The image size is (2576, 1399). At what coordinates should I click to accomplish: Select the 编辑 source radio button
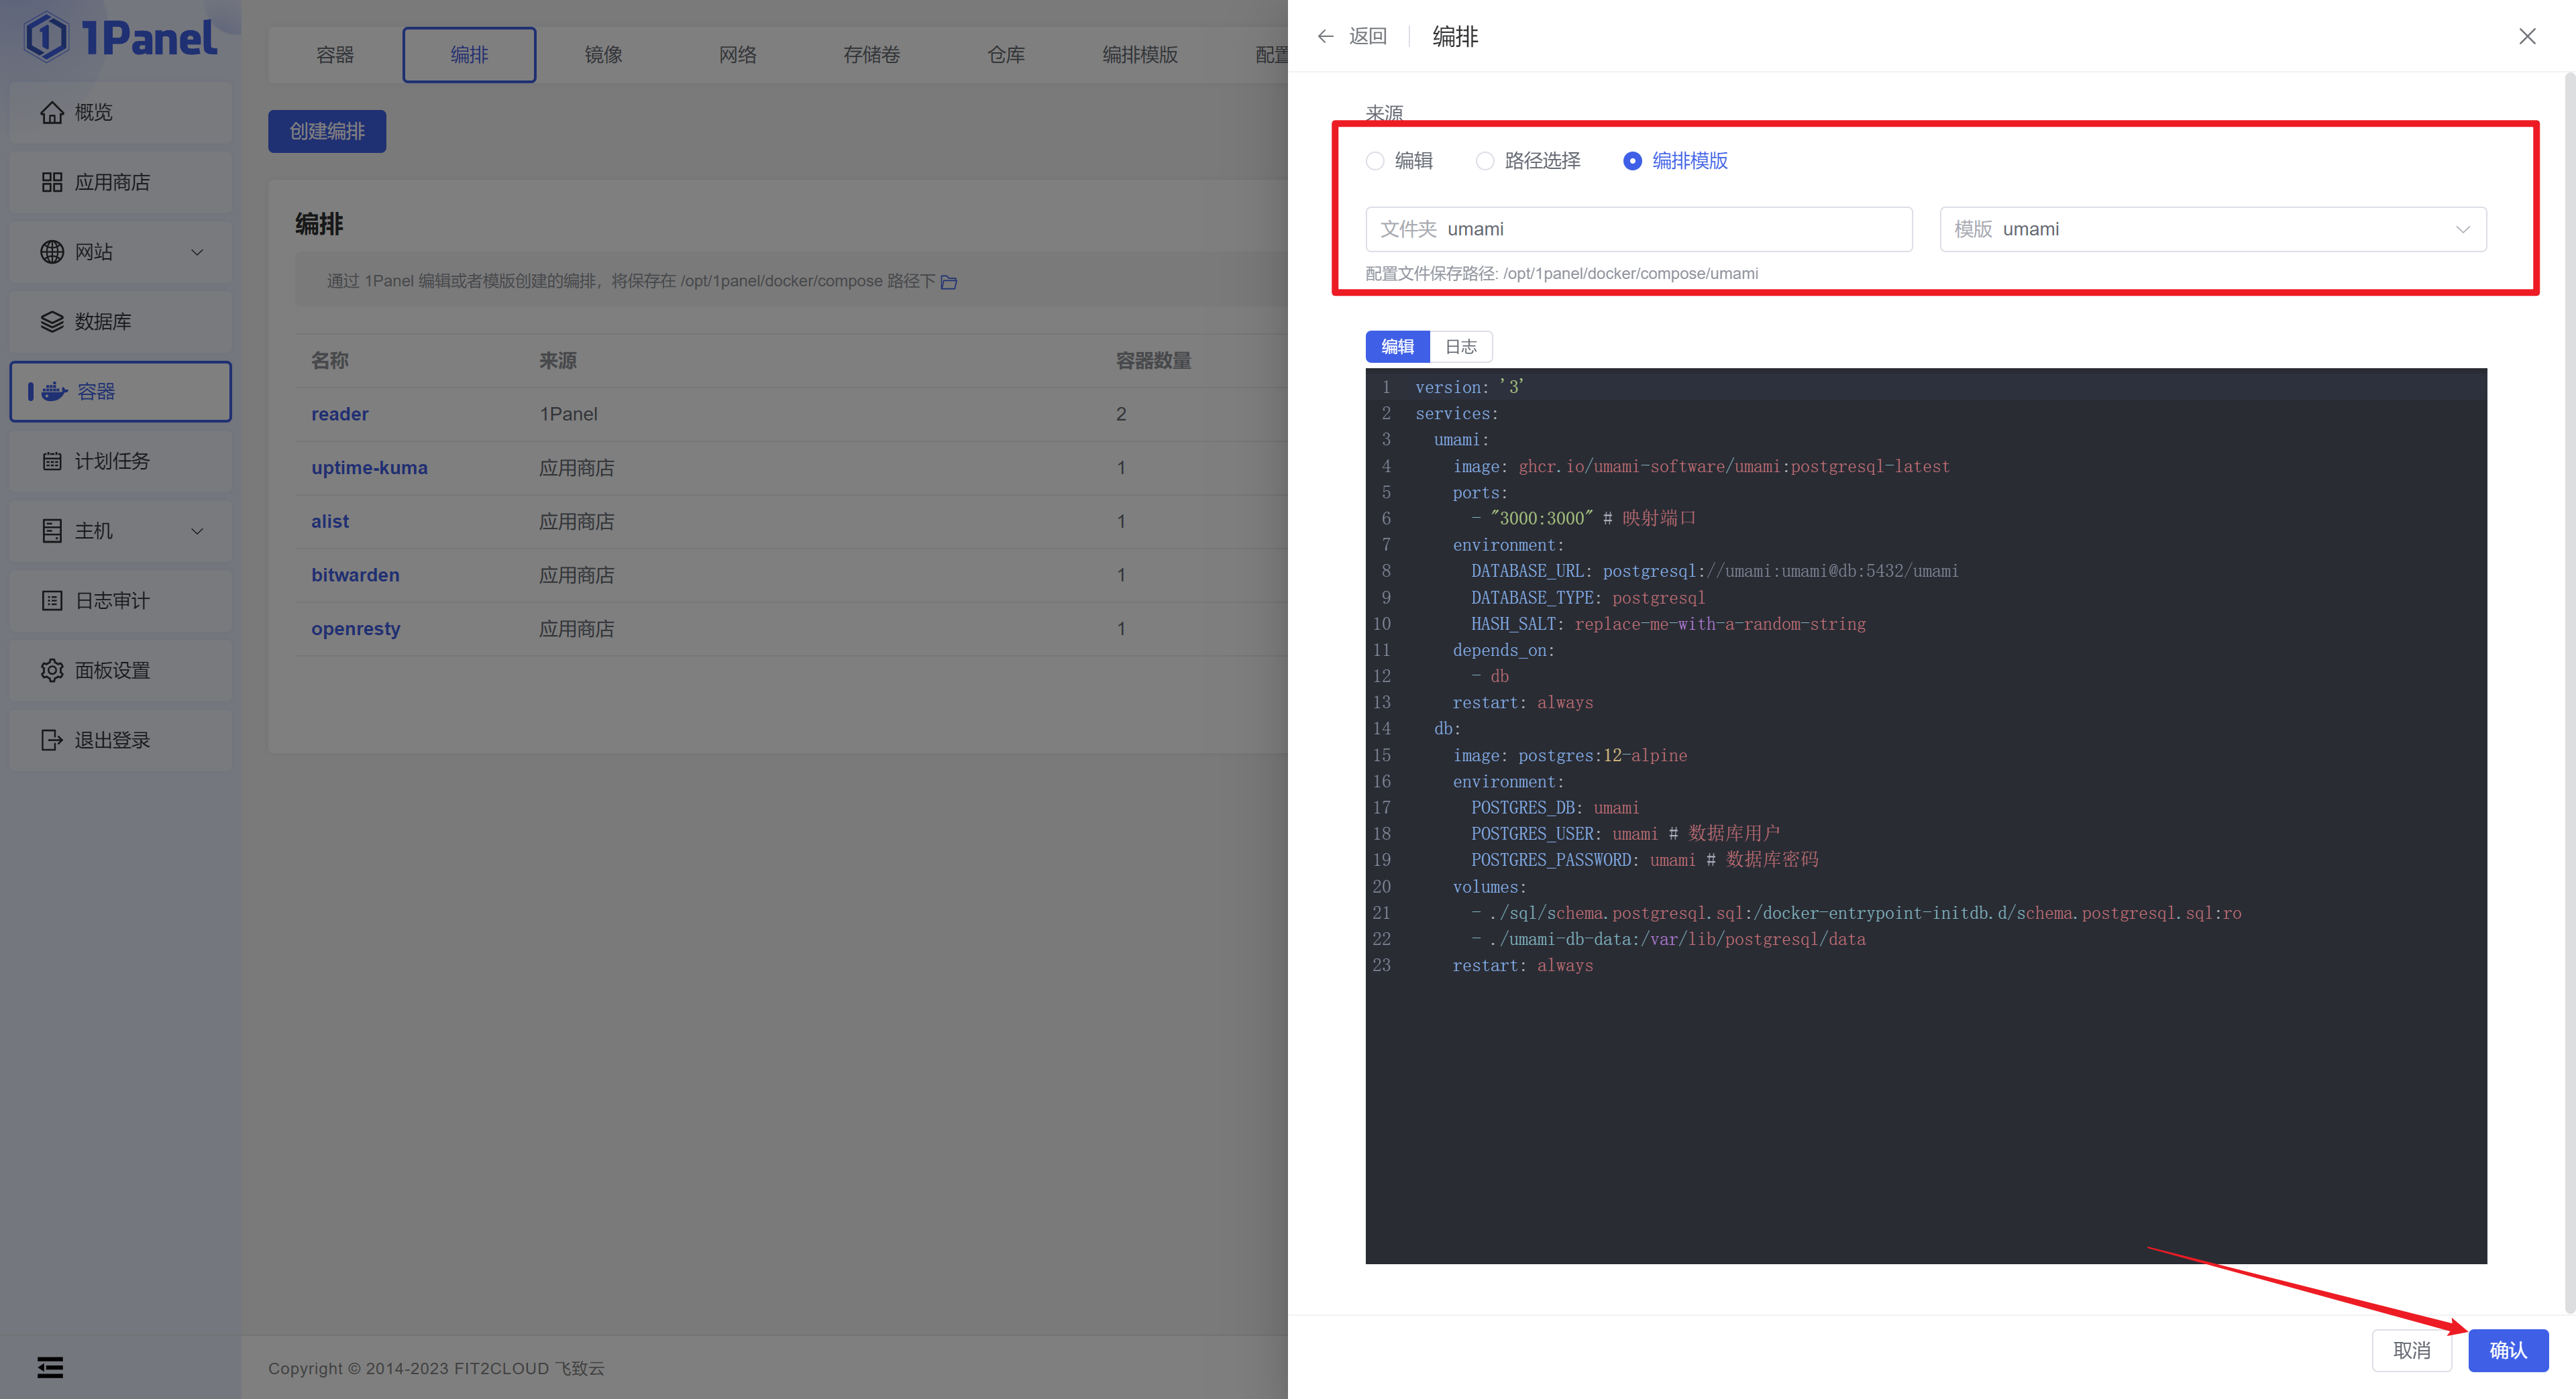[x=1375, y=161]
